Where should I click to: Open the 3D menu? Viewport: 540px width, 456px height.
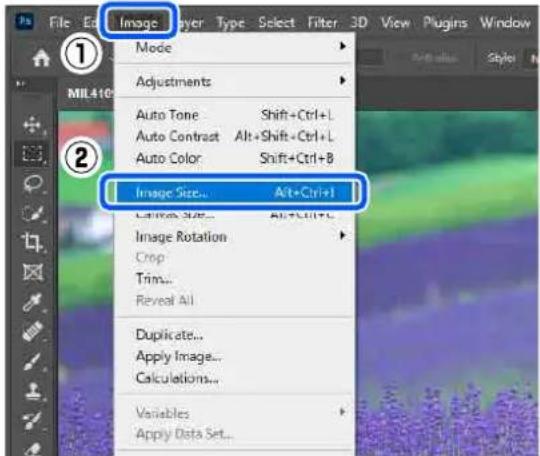pos(359,23)
